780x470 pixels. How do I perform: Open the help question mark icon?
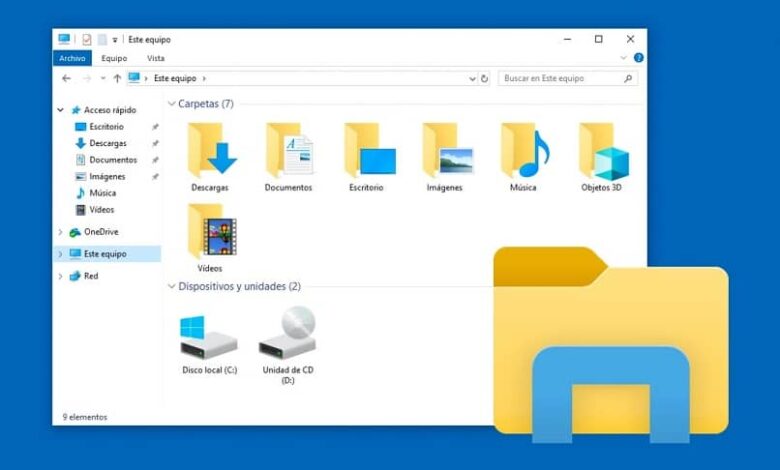pos(639,58)
